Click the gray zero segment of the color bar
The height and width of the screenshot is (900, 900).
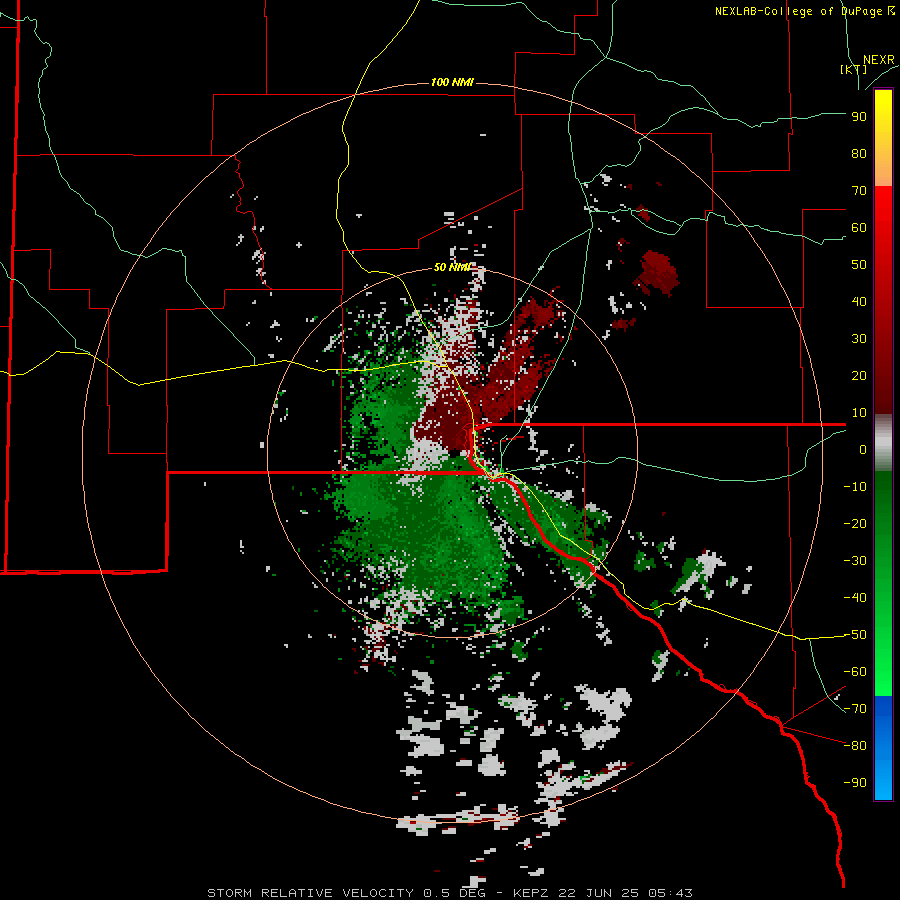[x=883, y=443]
